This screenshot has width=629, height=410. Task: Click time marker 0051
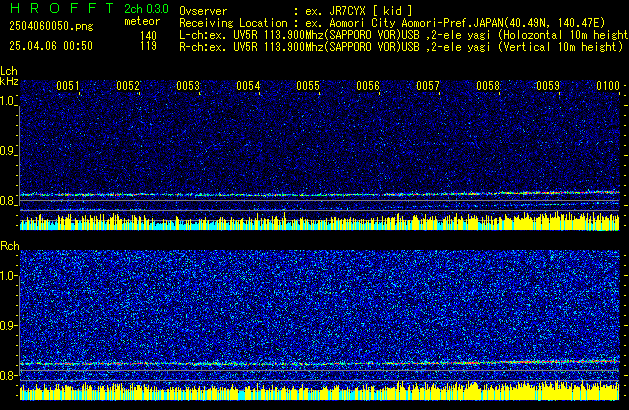click(68, 86)
